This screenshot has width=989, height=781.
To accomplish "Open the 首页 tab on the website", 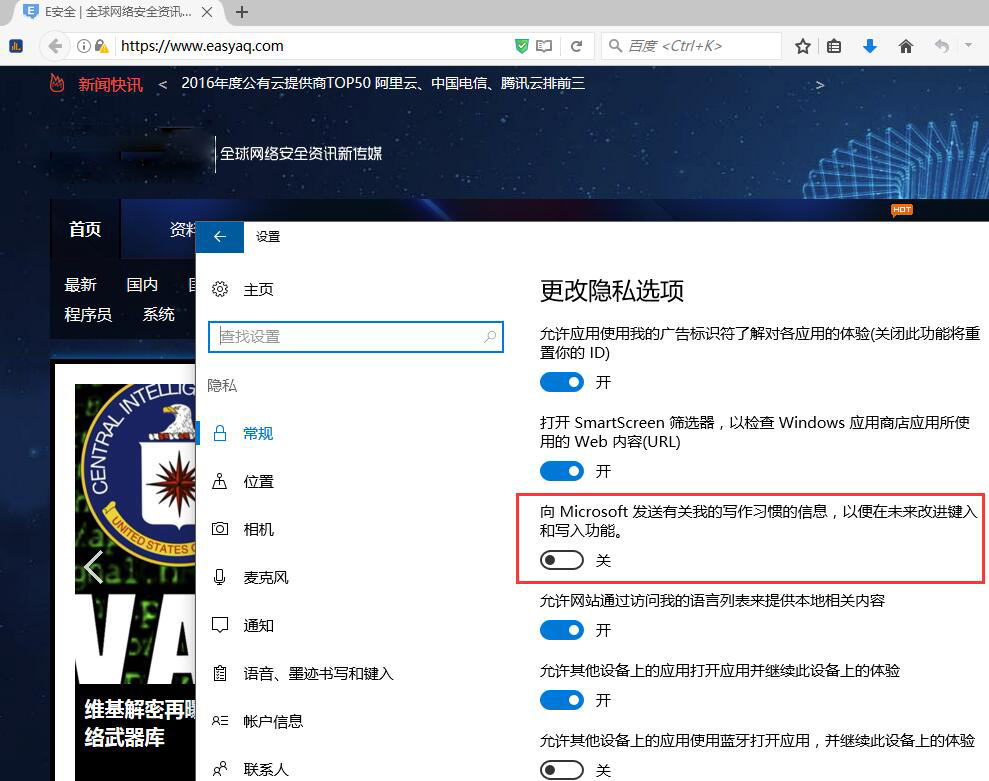I will click(85, 229).
